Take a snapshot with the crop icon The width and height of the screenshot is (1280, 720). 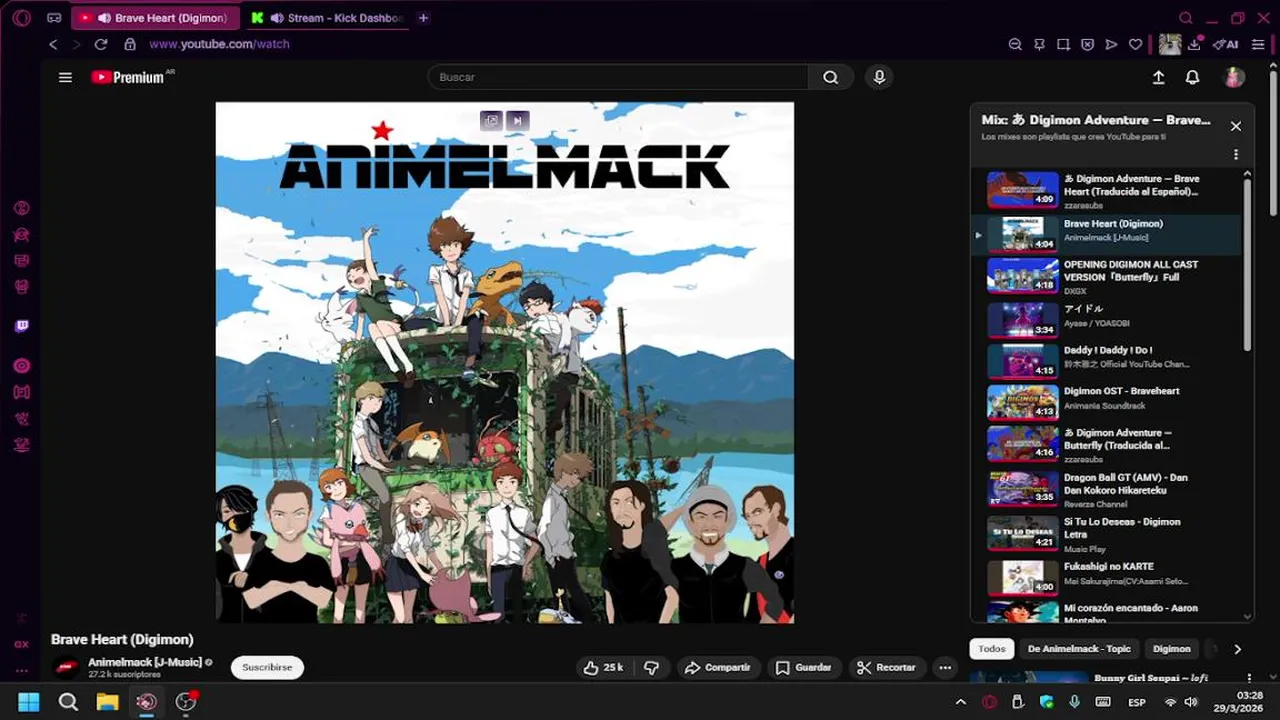click(x=1063, y=44)
